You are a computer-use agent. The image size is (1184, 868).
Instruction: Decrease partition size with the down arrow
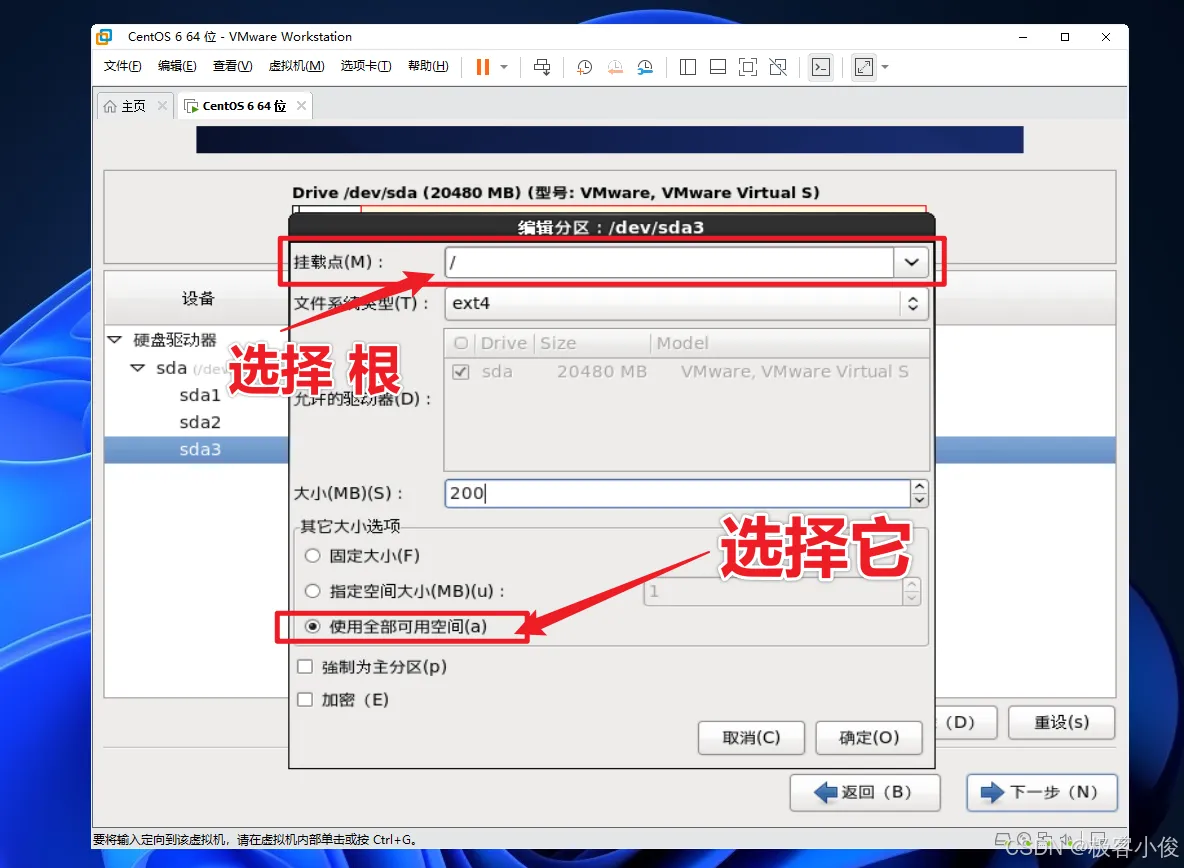click(x=919, y=500)
